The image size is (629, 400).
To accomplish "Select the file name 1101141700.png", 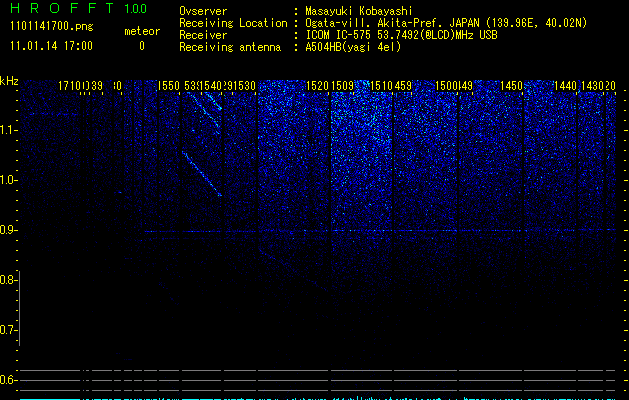I will pyautogui.click(x=51, y=26).
